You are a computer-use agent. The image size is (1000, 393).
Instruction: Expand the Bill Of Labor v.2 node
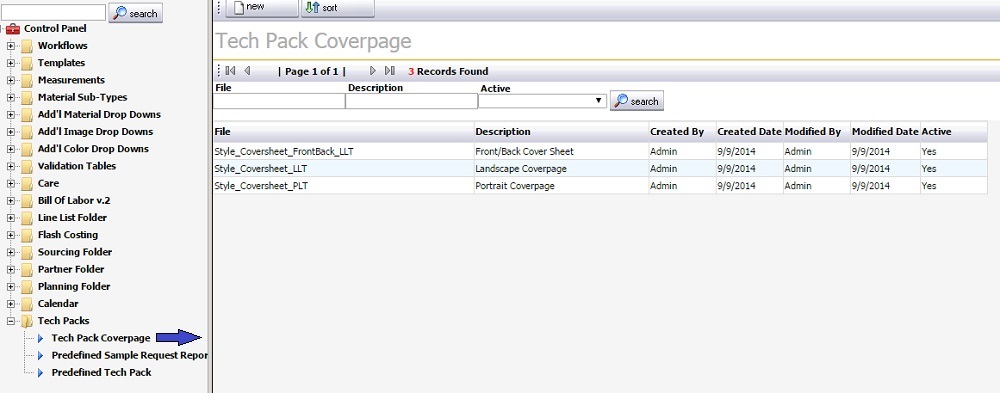coord(11,201)
